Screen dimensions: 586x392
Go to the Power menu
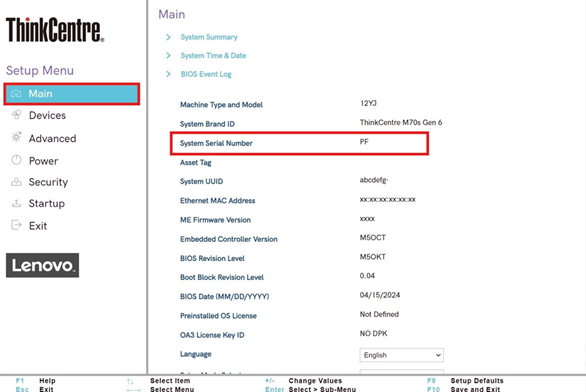44,161
